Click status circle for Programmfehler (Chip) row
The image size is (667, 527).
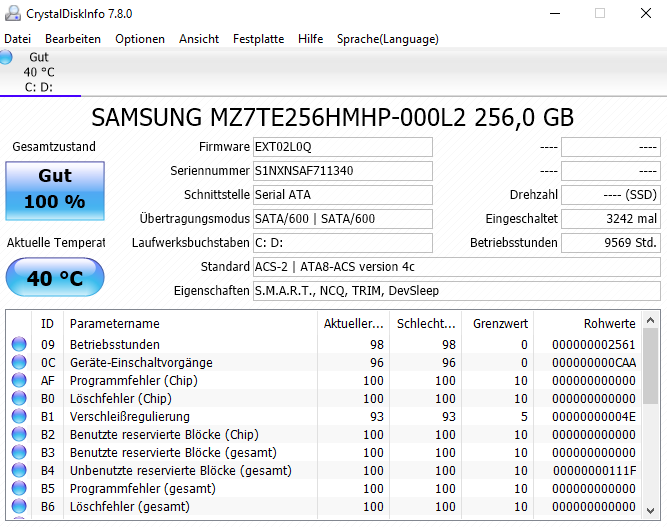[19, 380]
